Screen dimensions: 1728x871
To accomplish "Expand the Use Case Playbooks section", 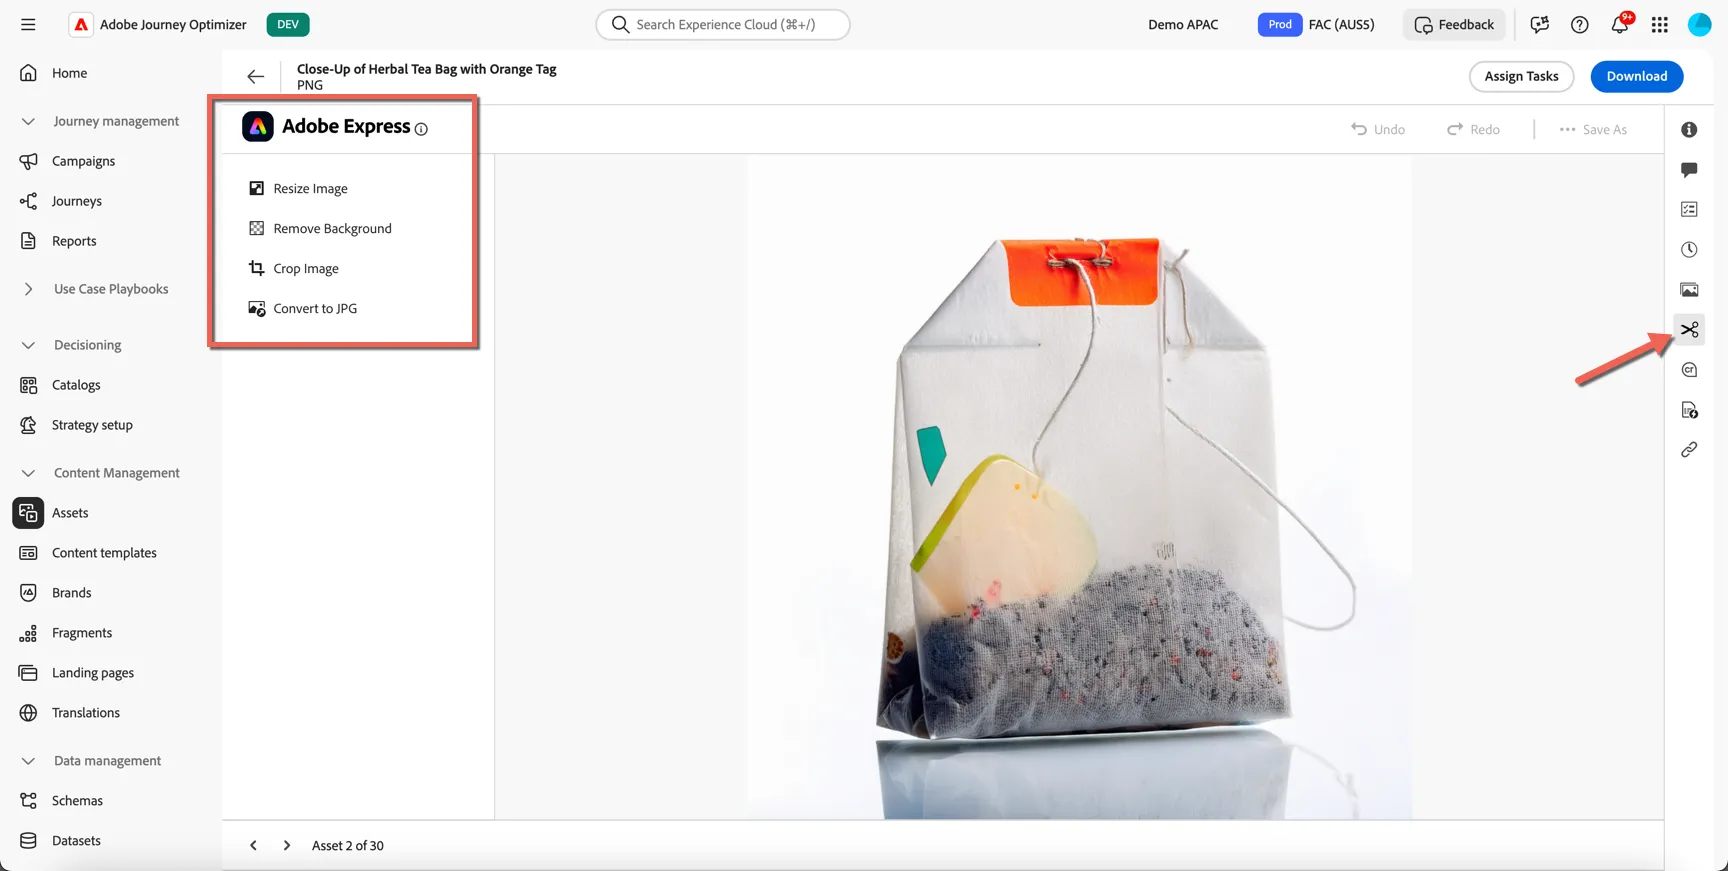I will click(x=28, y=289).
